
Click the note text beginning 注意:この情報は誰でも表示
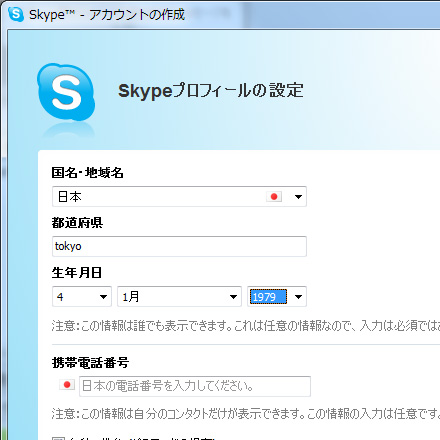246,326
